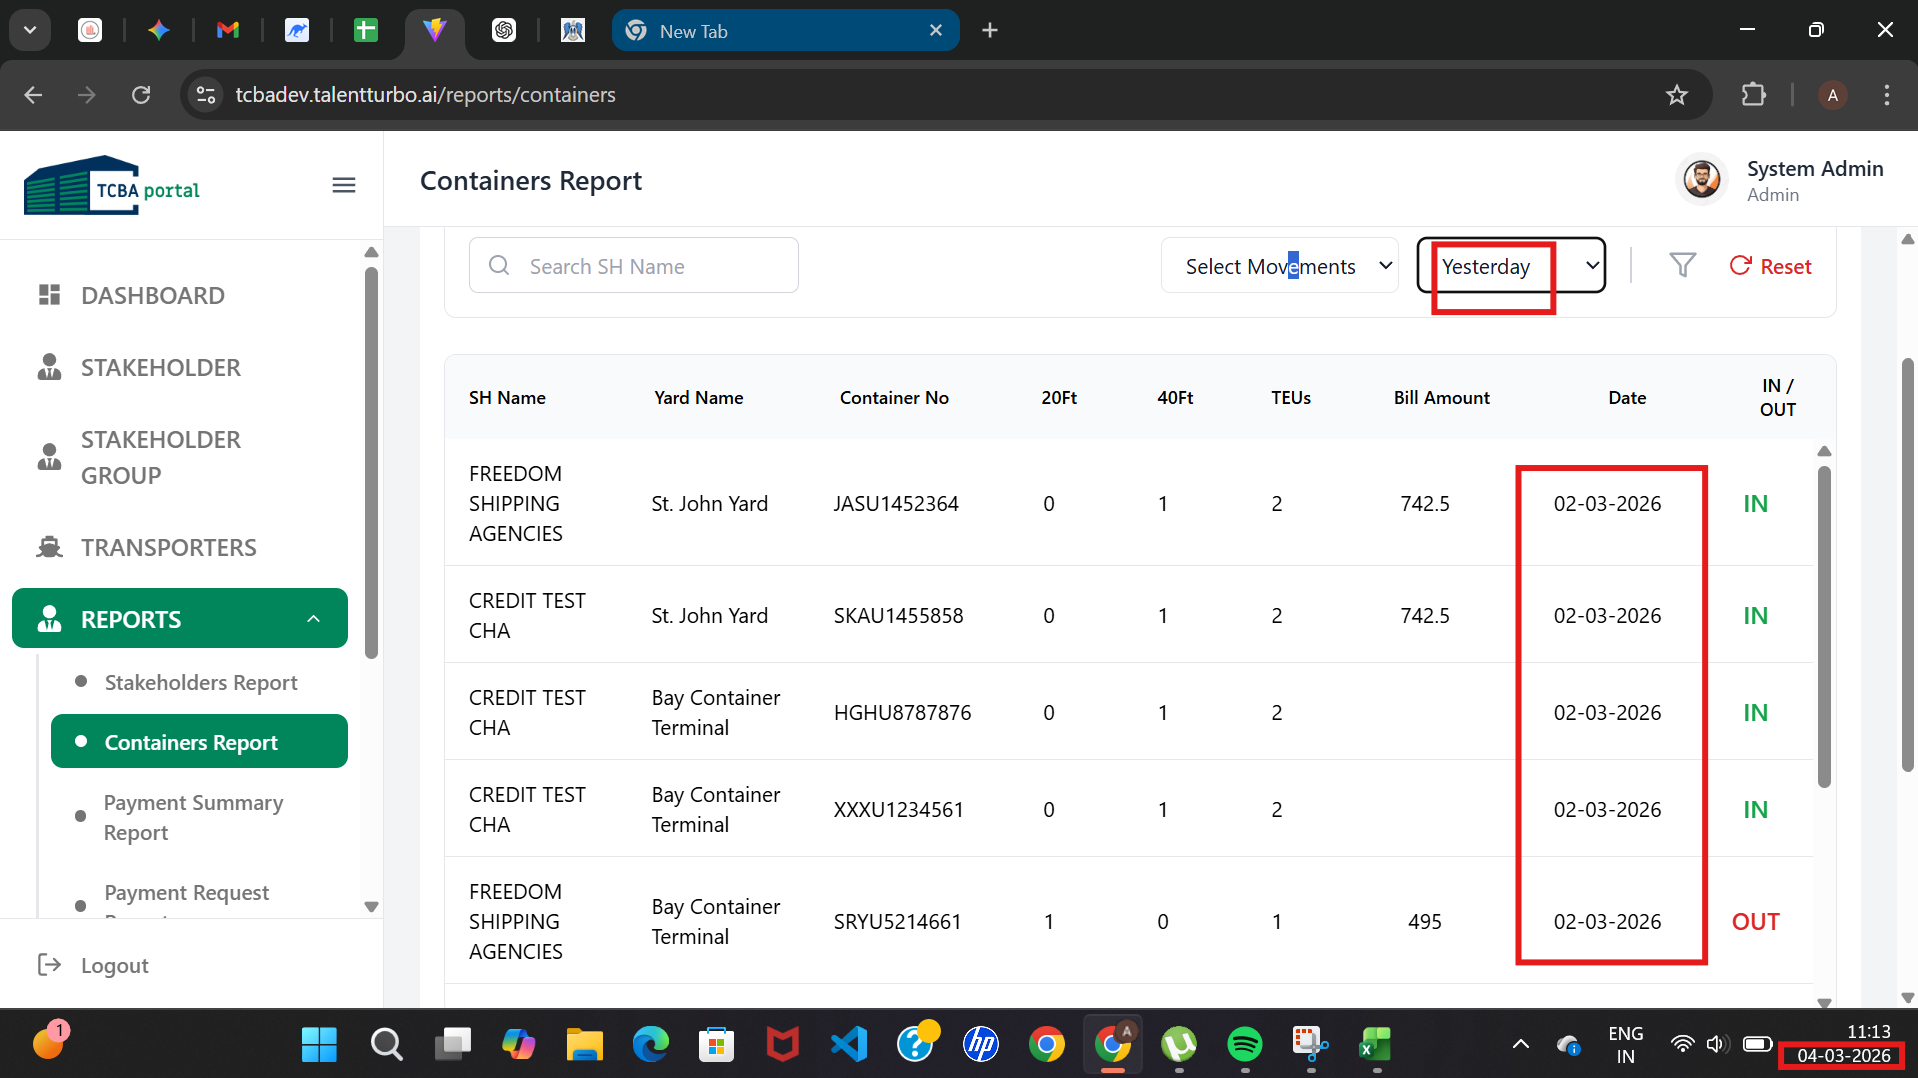
Task: Open Payment Summary Report link
Action: [193, 818]
